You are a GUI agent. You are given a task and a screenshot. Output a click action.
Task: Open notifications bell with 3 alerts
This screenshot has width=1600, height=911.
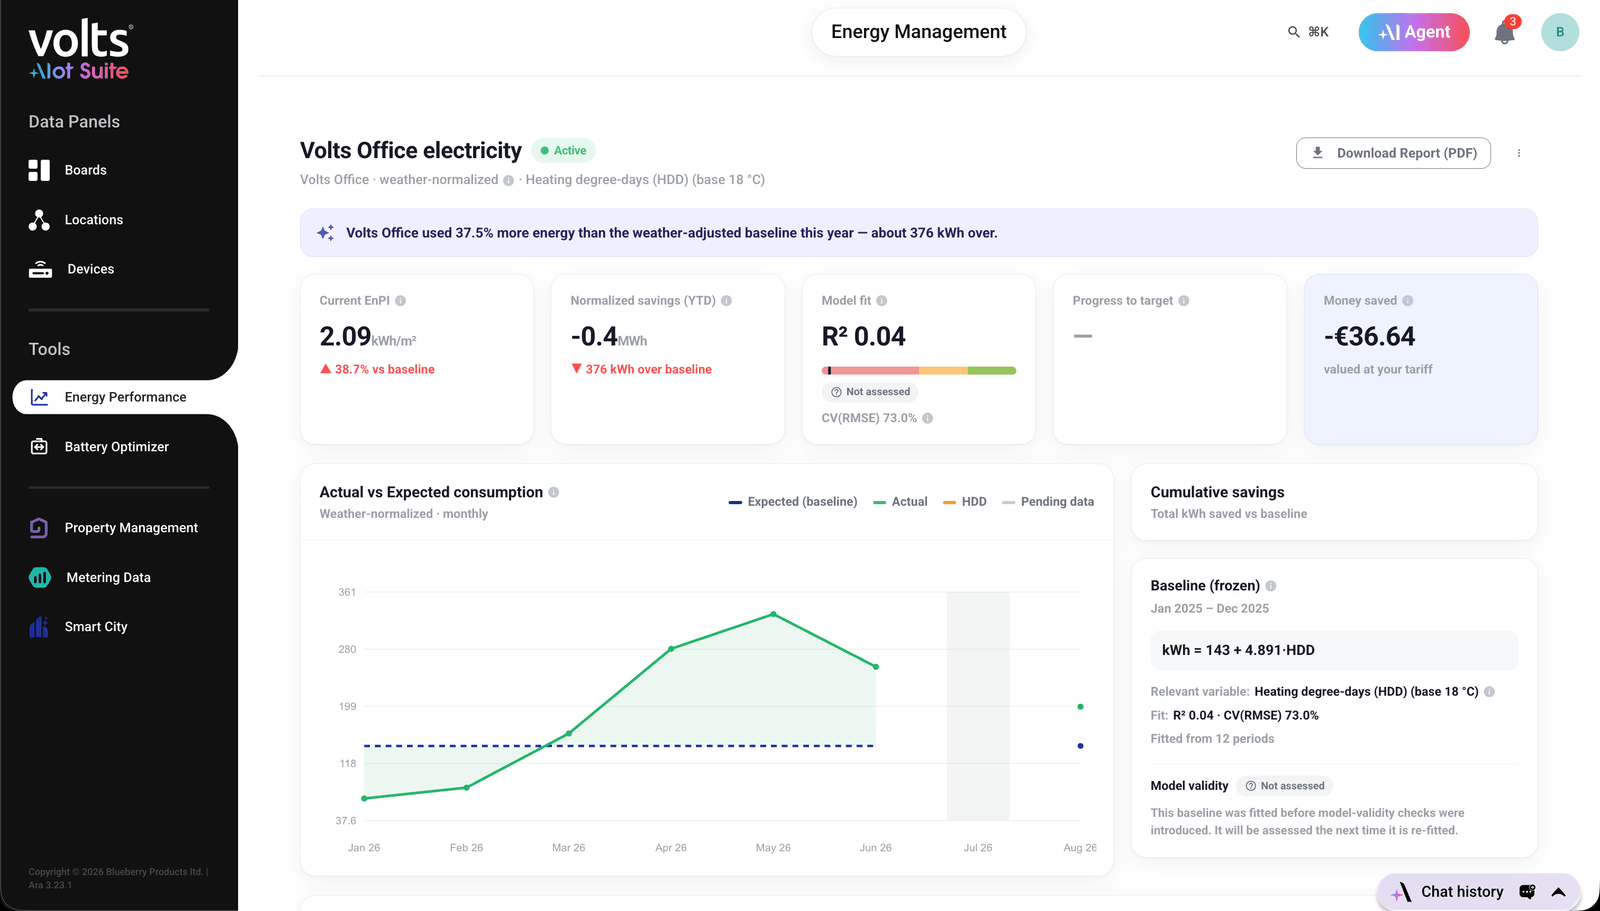[x=1505, y=32]
